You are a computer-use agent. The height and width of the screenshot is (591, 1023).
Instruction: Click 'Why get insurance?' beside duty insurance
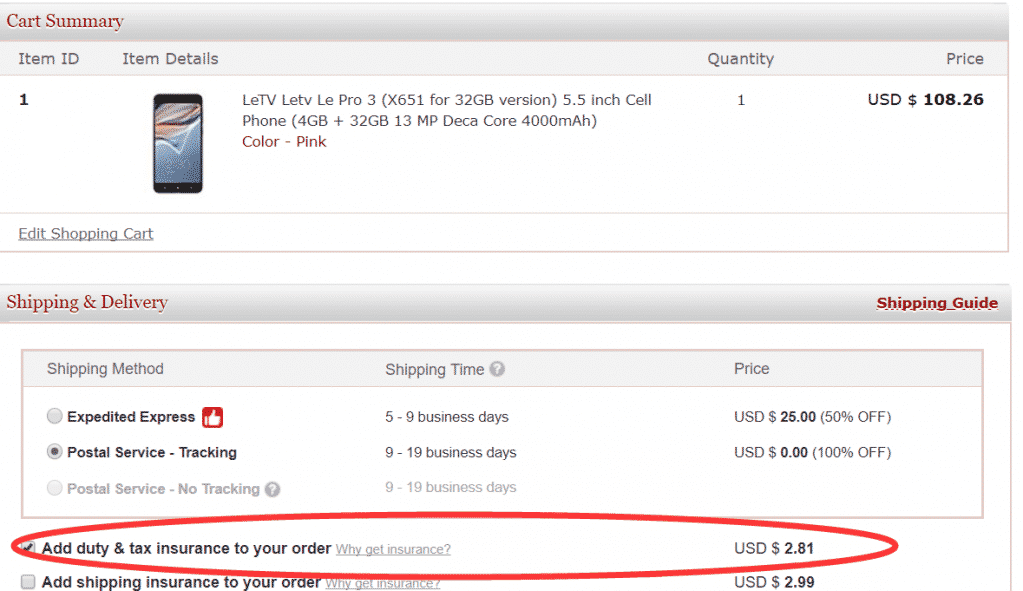393,549
